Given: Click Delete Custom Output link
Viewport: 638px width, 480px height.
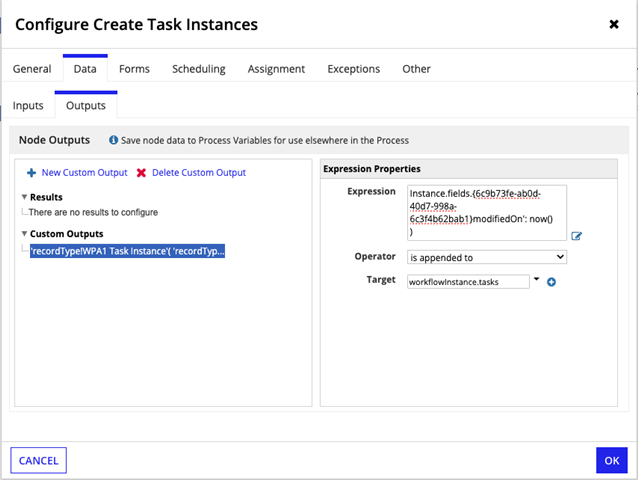Looking at the screenshot, I should pyautogui.click(x=199, y=172).
